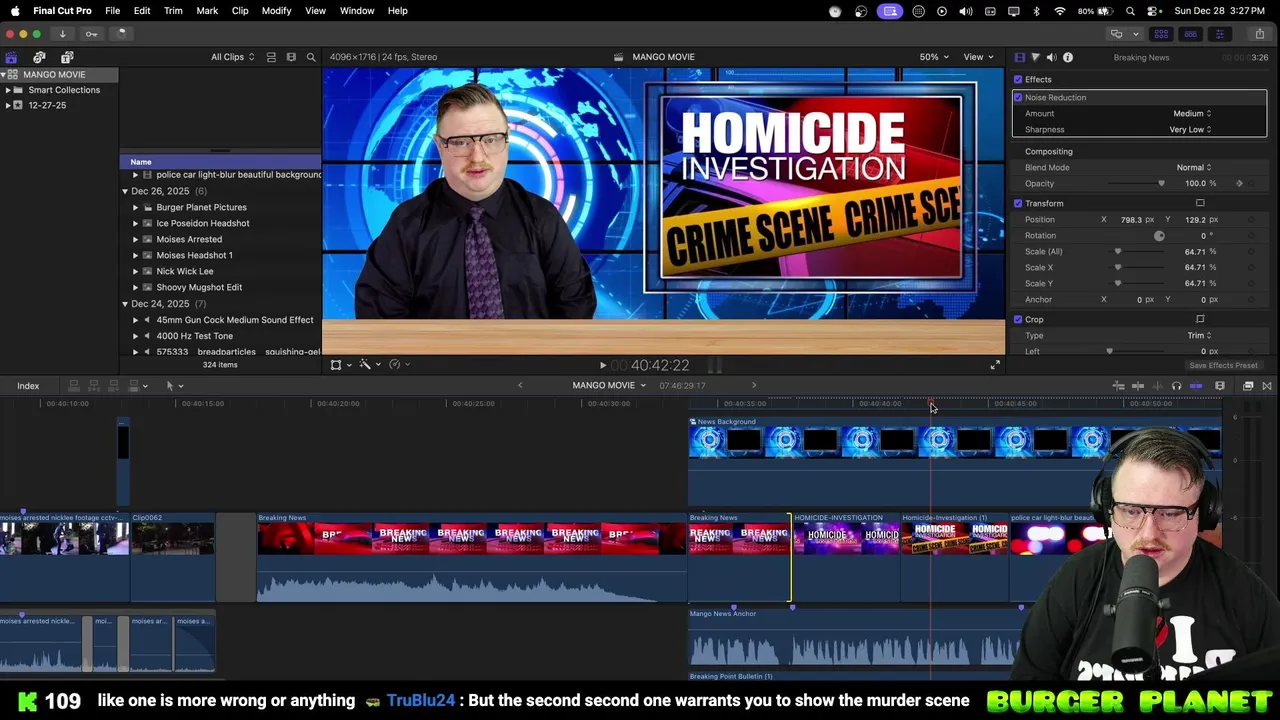
Task: Change timeline clip appearance filmstrip icon
Action: (1220, 386)
